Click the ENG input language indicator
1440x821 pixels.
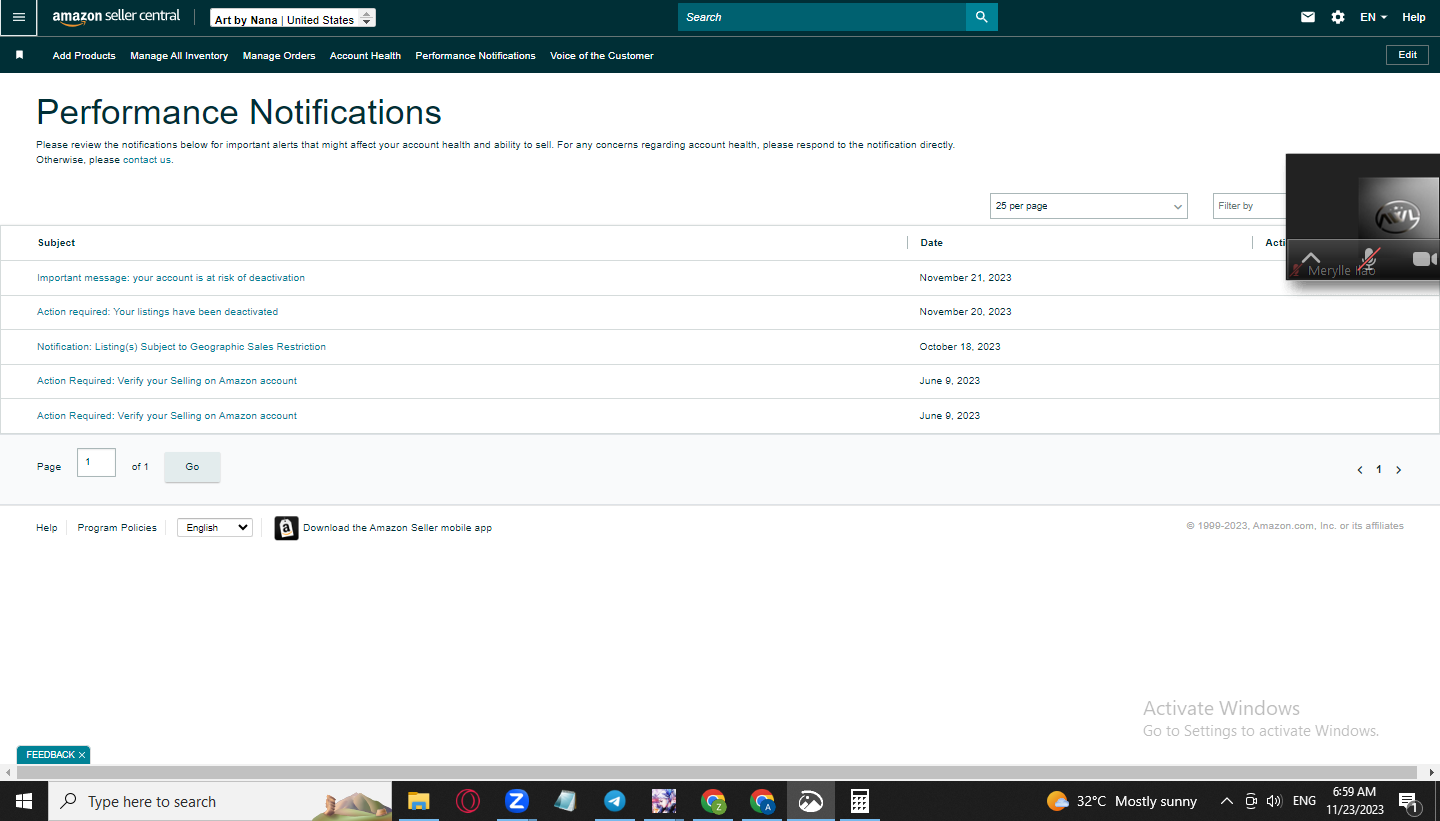(x=1304, y=801)
